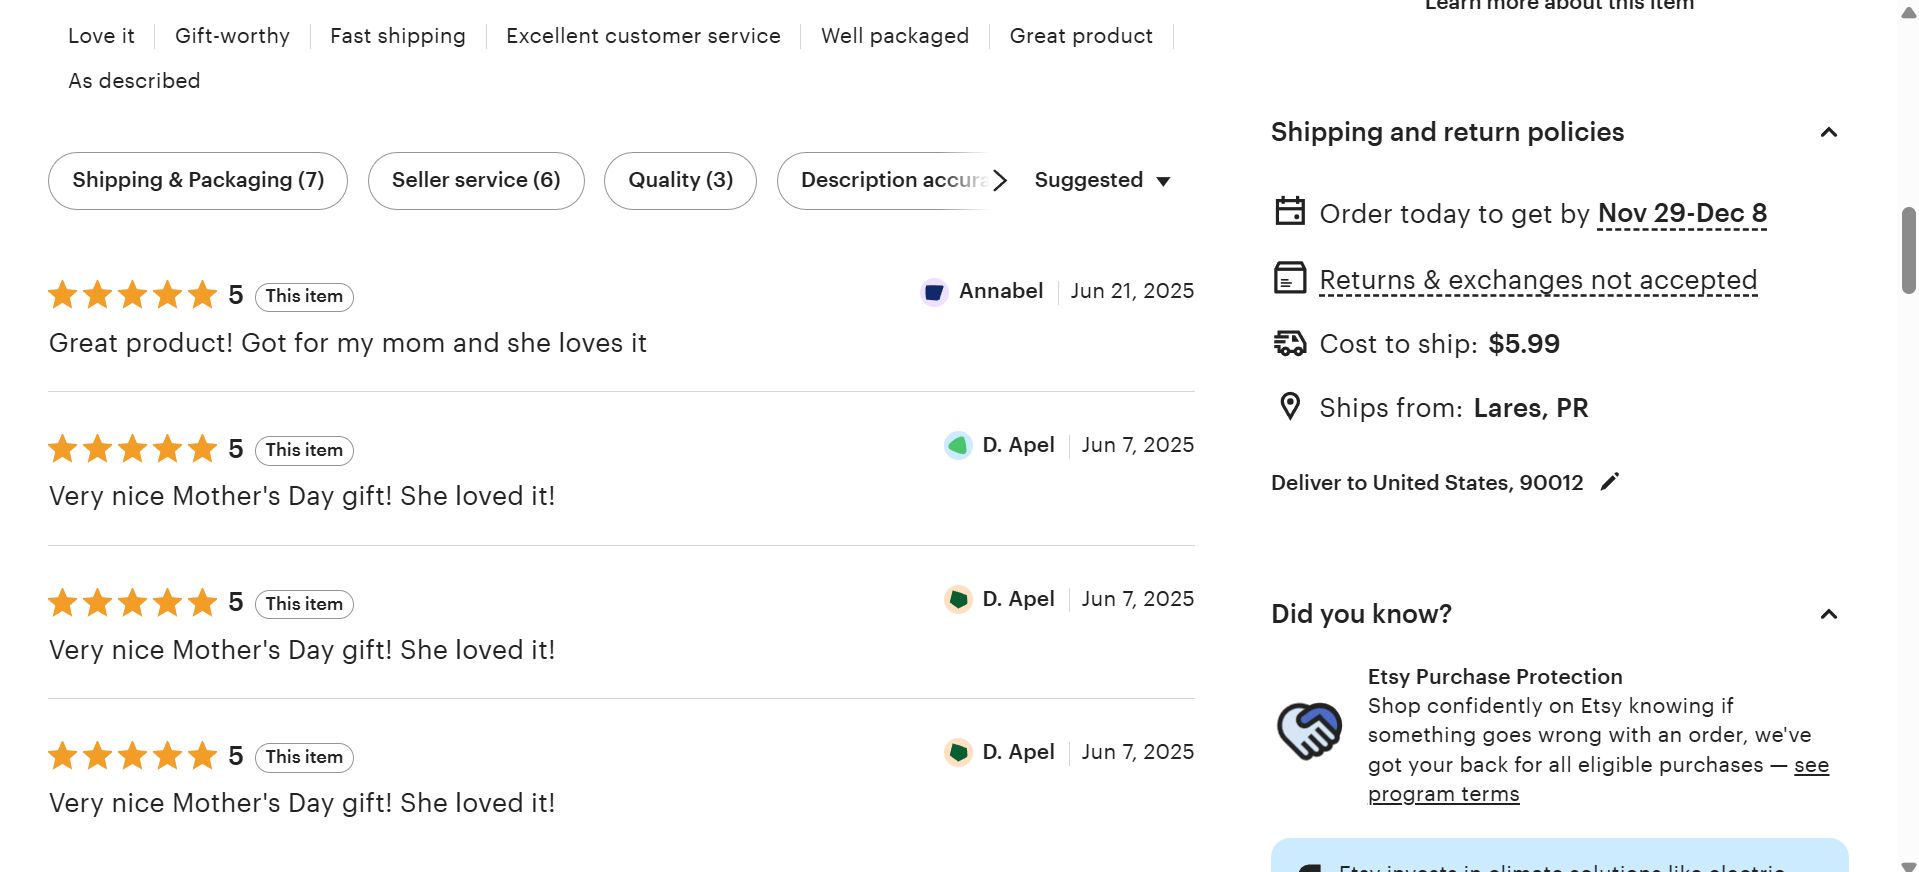Collapse the Did you know? section
This screenshot has height=872, width=1919.
(x=1829, y=614)
